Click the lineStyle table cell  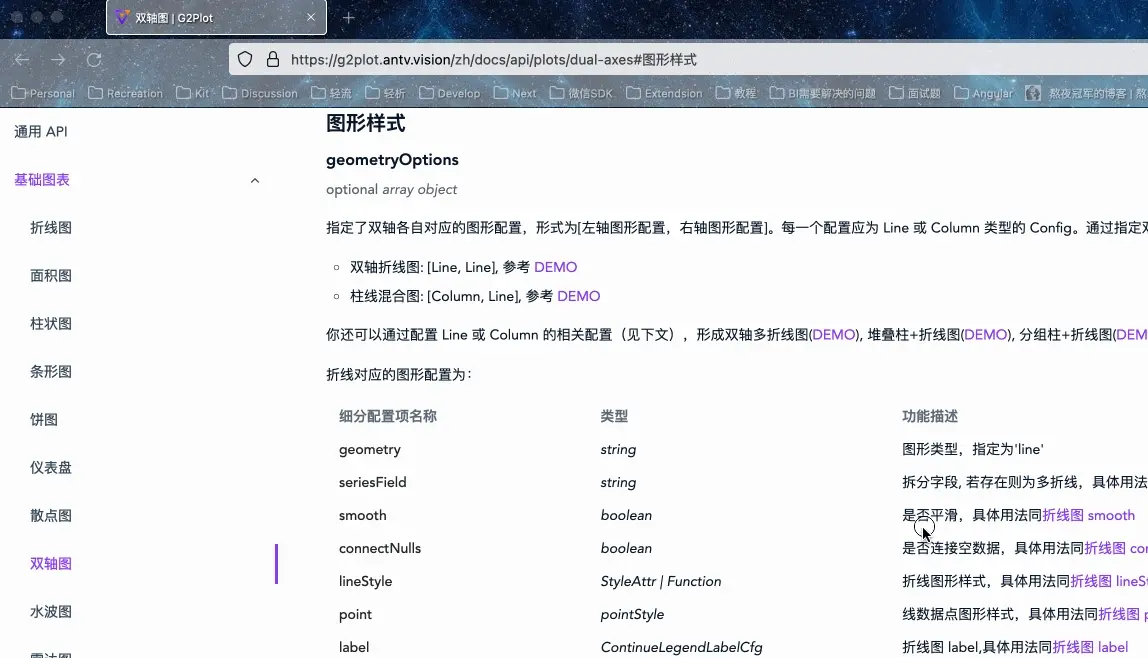[x=365, y=581]
